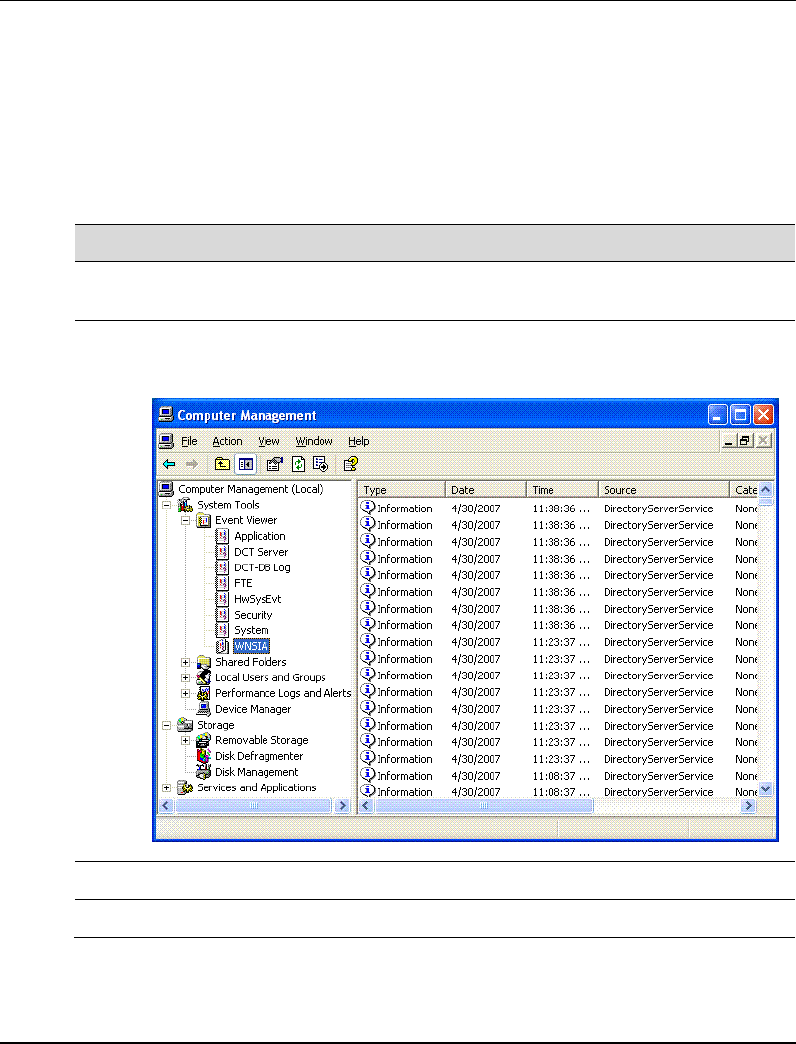Click the Refresh toolbar icon

point(298,464)
